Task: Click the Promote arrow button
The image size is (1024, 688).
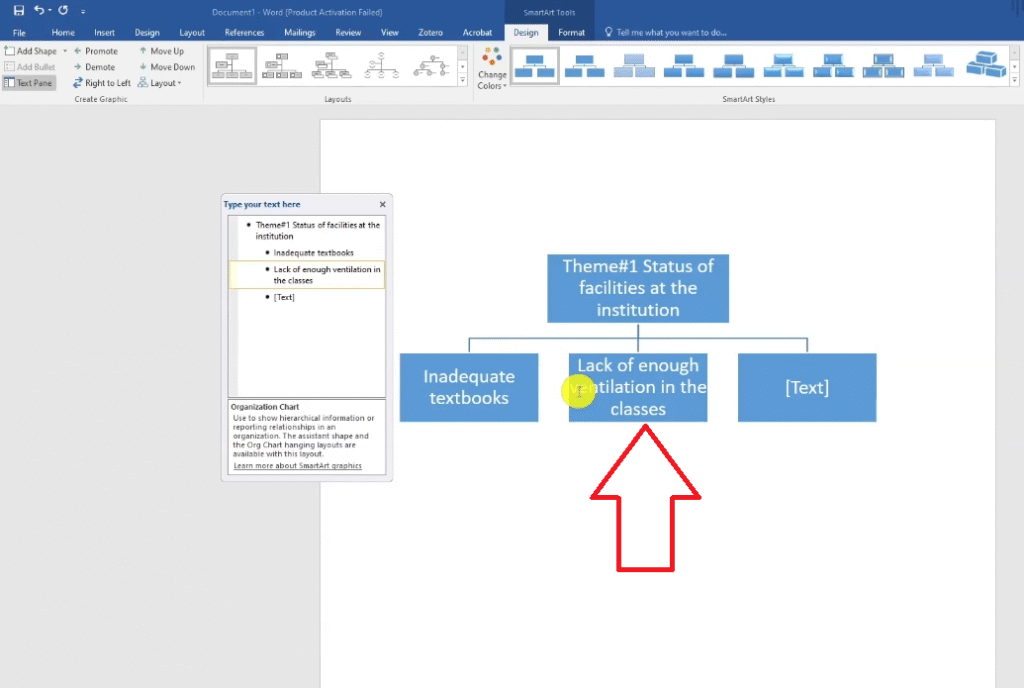Action: [95, 51]
